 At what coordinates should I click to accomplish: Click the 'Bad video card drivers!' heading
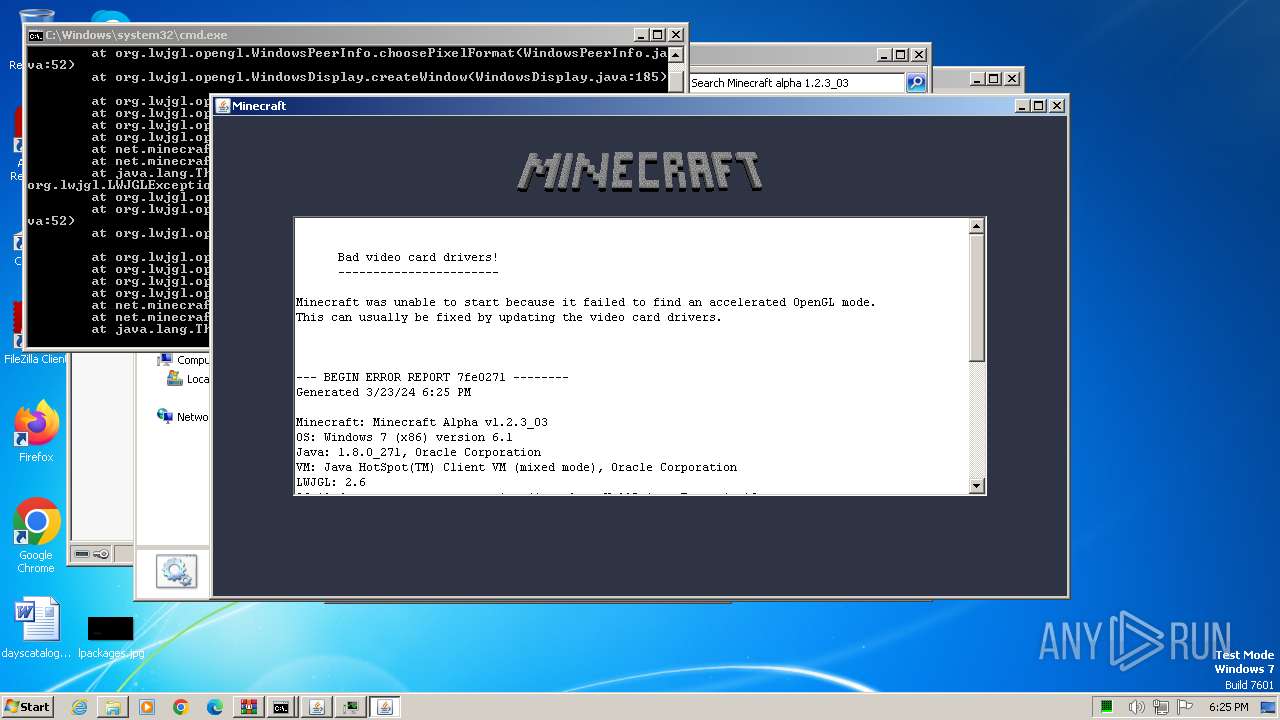tap(418, 257)
